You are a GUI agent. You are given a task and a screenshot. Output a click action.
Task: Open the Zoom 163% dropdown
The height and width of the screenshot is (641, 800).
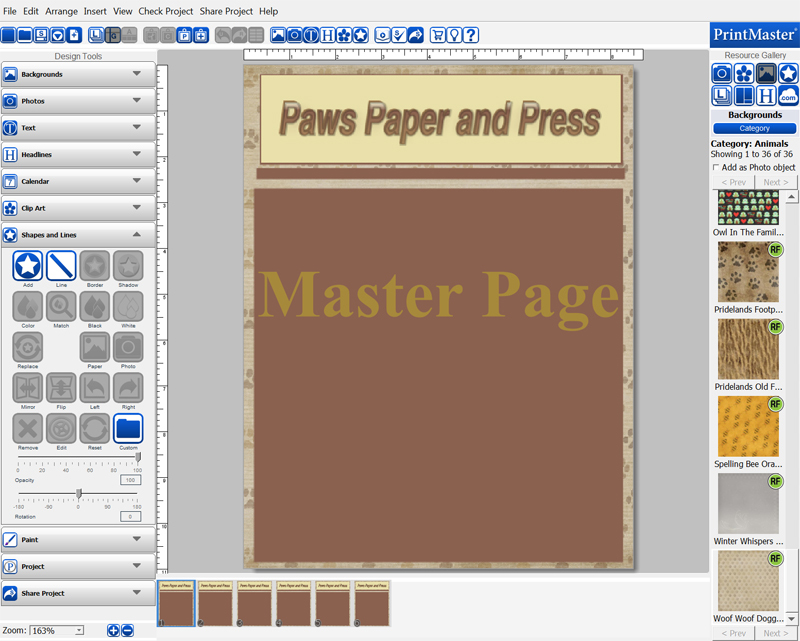pos(79,631)
